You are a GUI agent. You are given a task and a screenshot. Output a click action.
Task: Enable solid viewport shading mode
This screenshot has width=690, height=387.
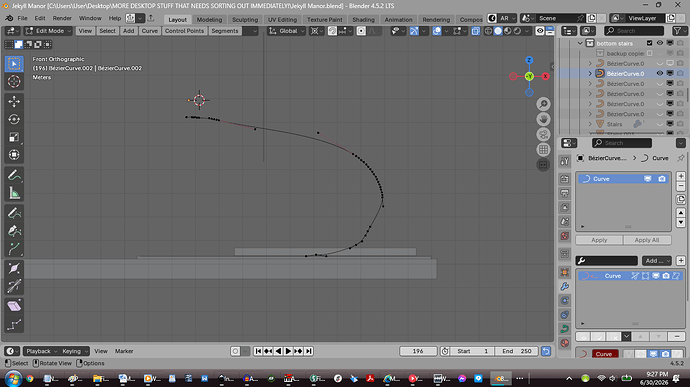click(498, 31)
